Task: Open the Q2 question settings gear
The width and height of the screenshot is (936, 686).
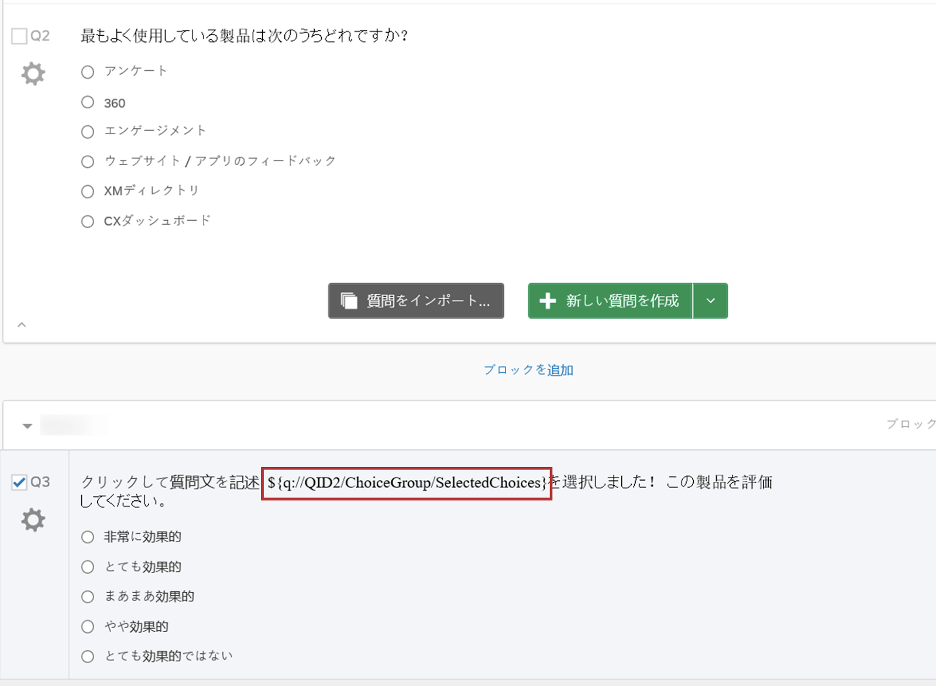Action: [x=33, y=74]
